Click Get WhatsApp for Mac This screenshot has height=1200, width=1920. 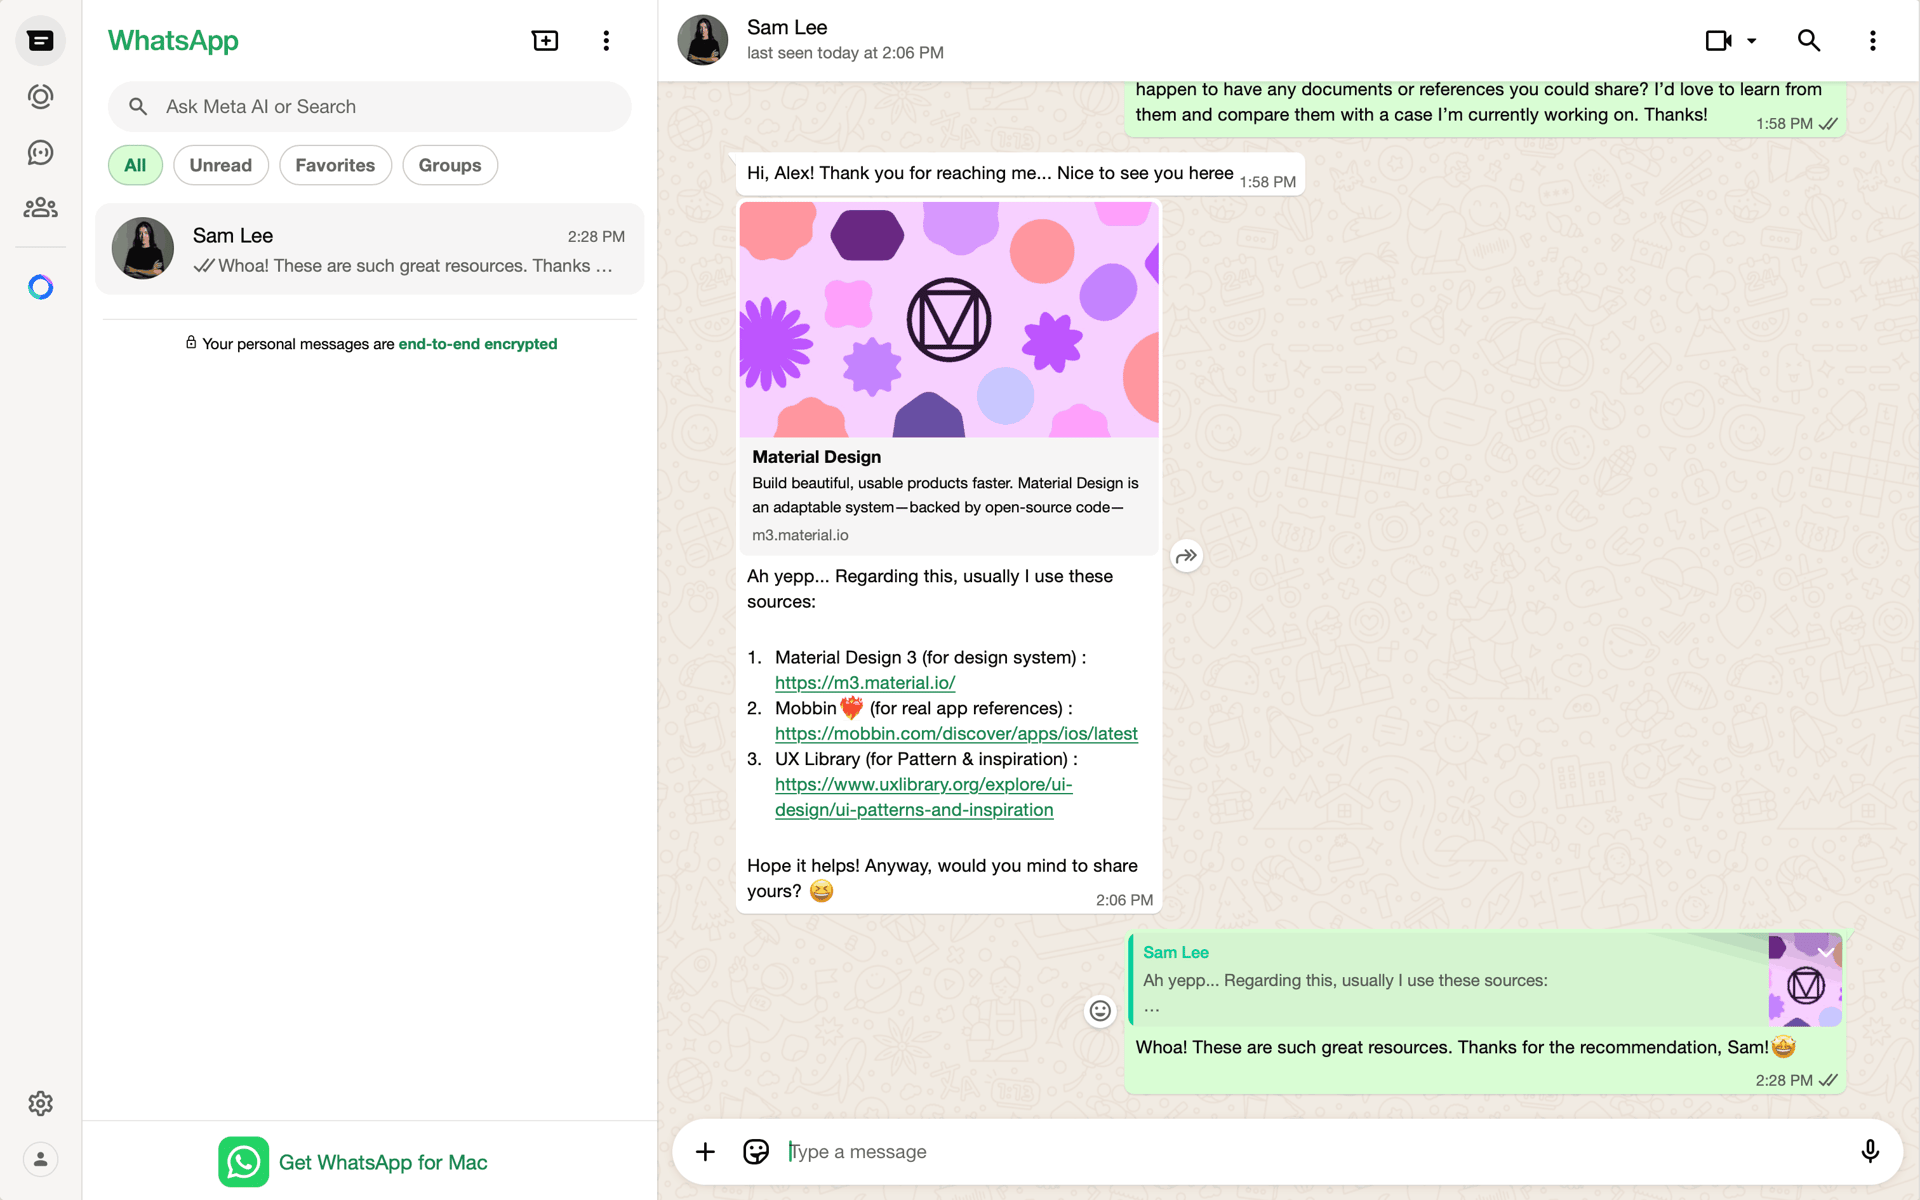(x=383, y=1162)
